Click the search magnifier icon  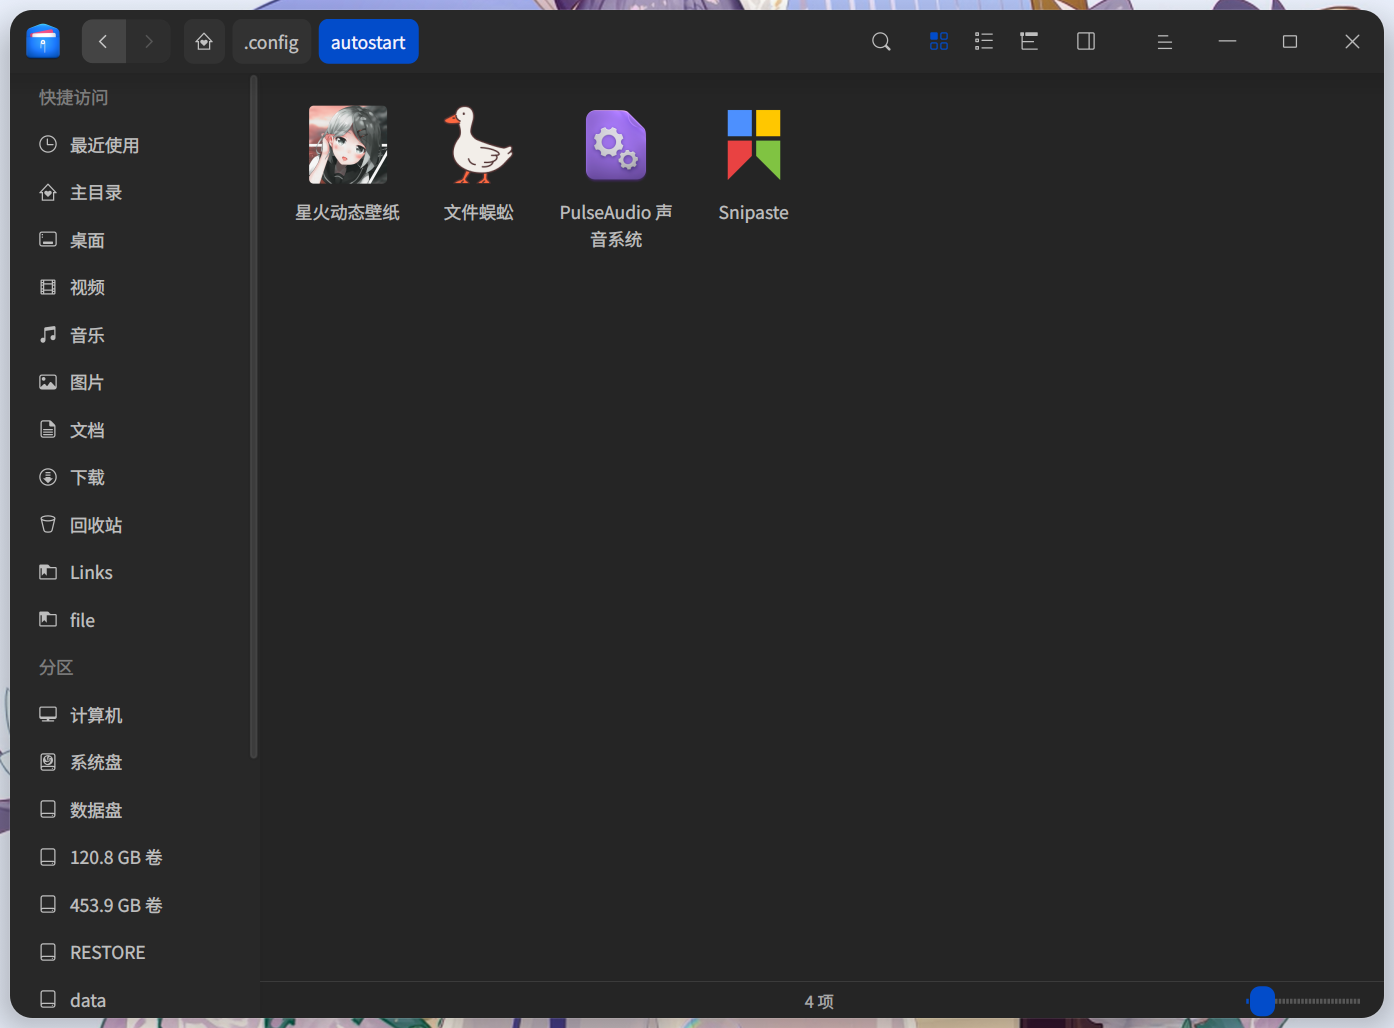(881, 42)
